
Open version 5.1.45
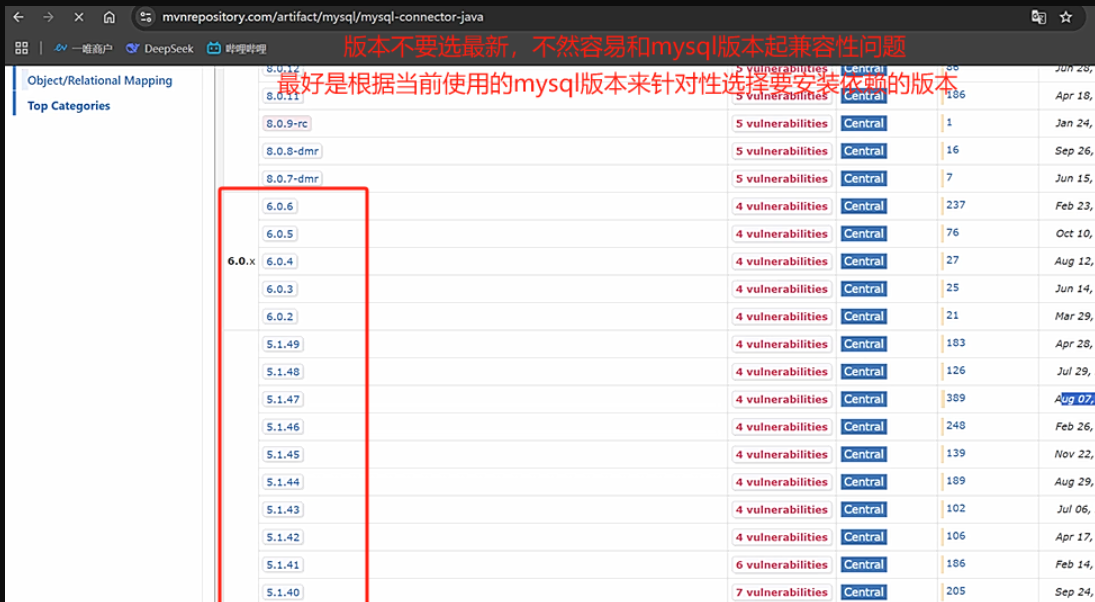click(x=283, y=455)
